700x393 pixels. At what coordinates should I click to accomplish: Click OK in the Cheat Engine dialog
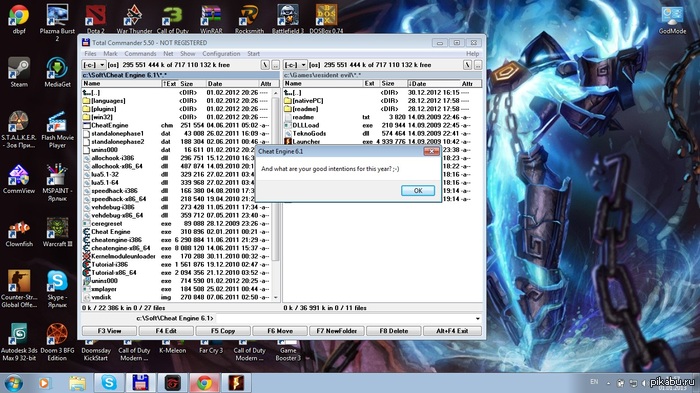click(418, 191)
